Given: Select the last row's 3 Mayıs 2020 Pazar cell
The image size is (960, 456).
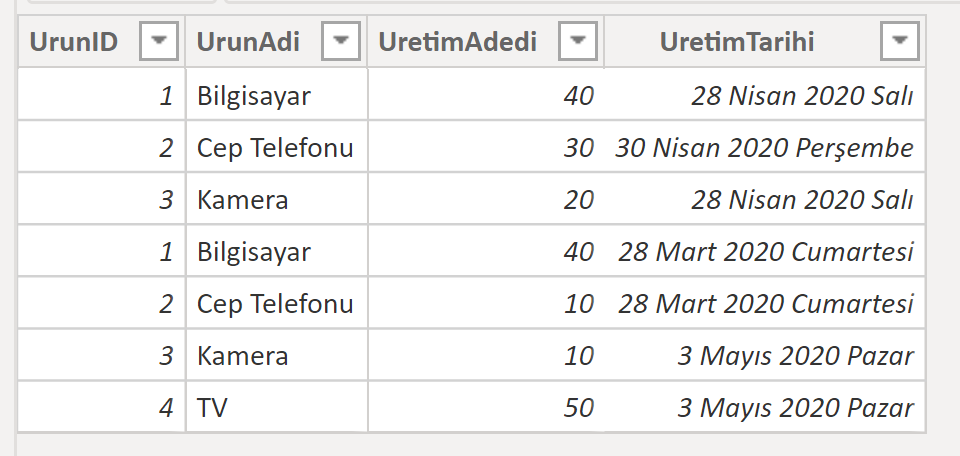Looking at the screenshot, I should pyautogui.click(x=764, y=407).
